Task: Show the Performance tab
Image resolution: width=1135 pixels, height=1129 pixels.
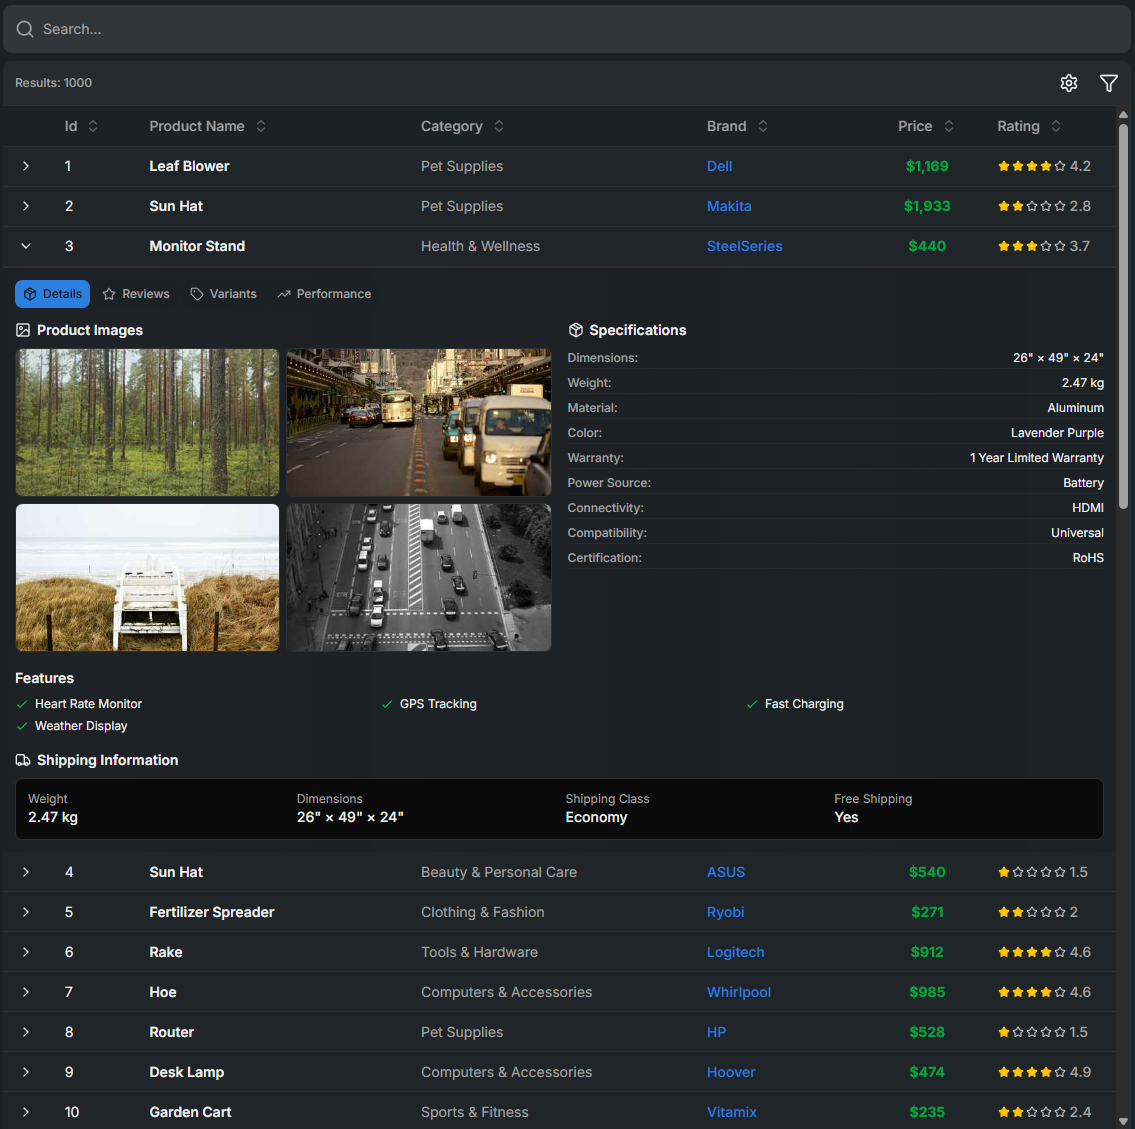Action: click(324, 294)
